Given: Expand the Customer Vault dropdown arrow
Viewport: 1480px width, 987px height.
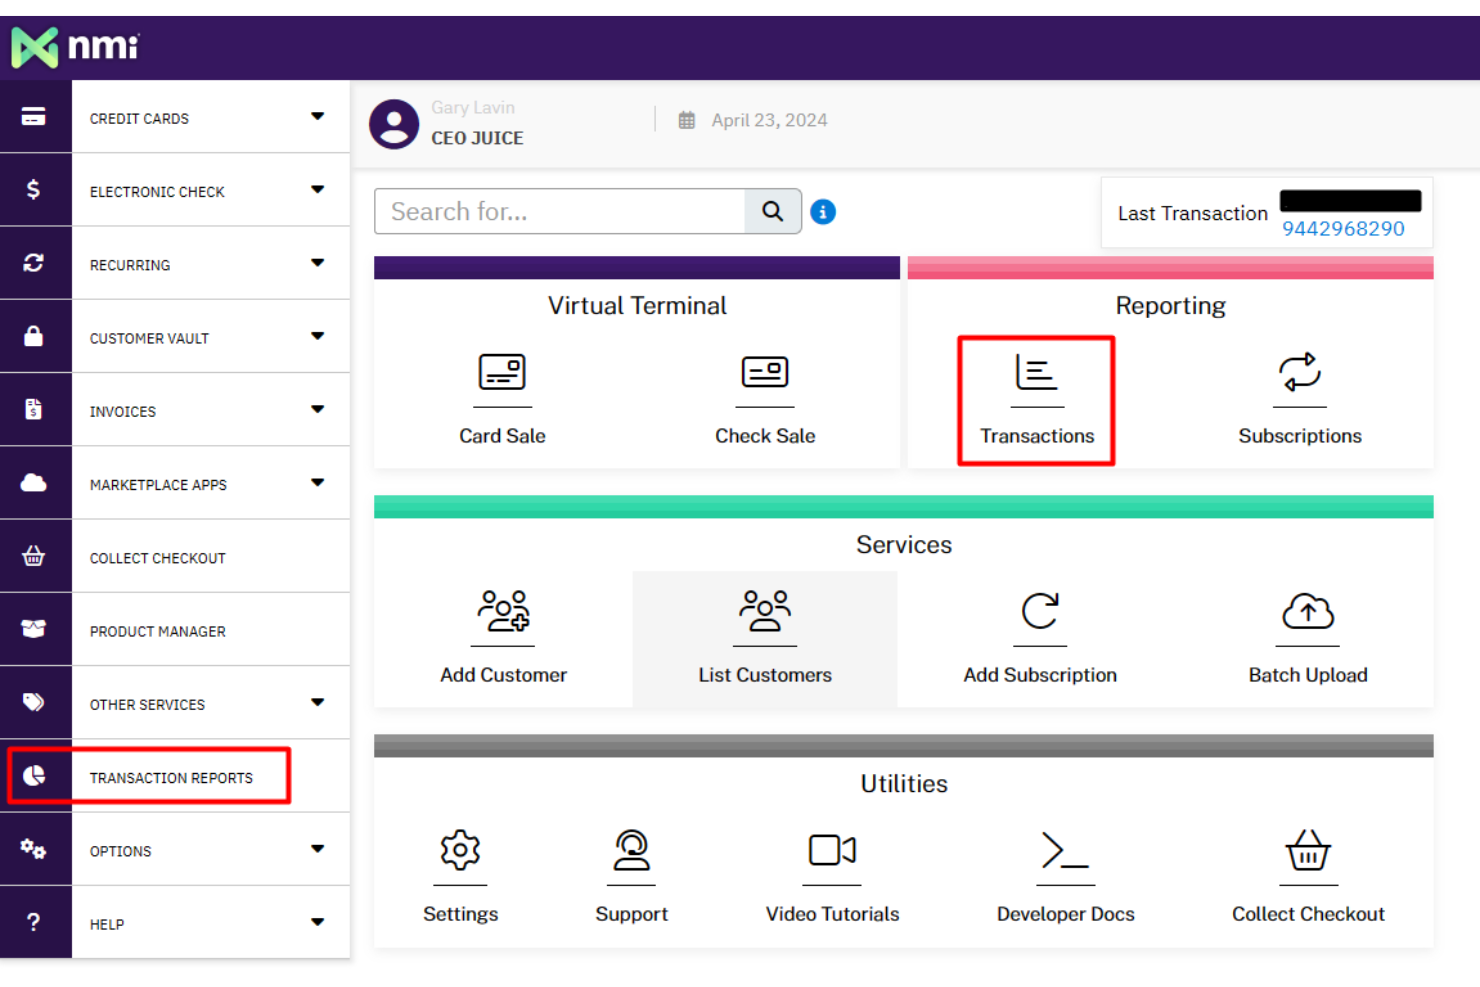Looking at the screenshot, I should pos(317,337).
